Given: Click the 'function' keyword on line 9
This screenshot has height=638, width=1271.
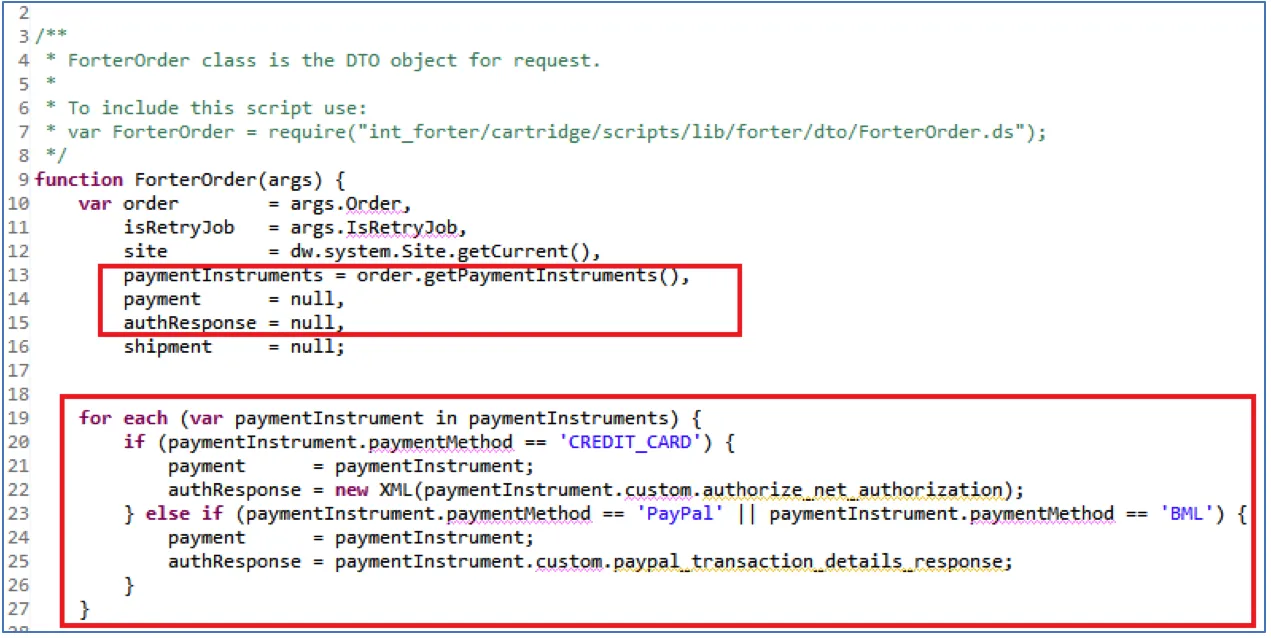Looking at the screenshot, I should click(x=79, y=180).
